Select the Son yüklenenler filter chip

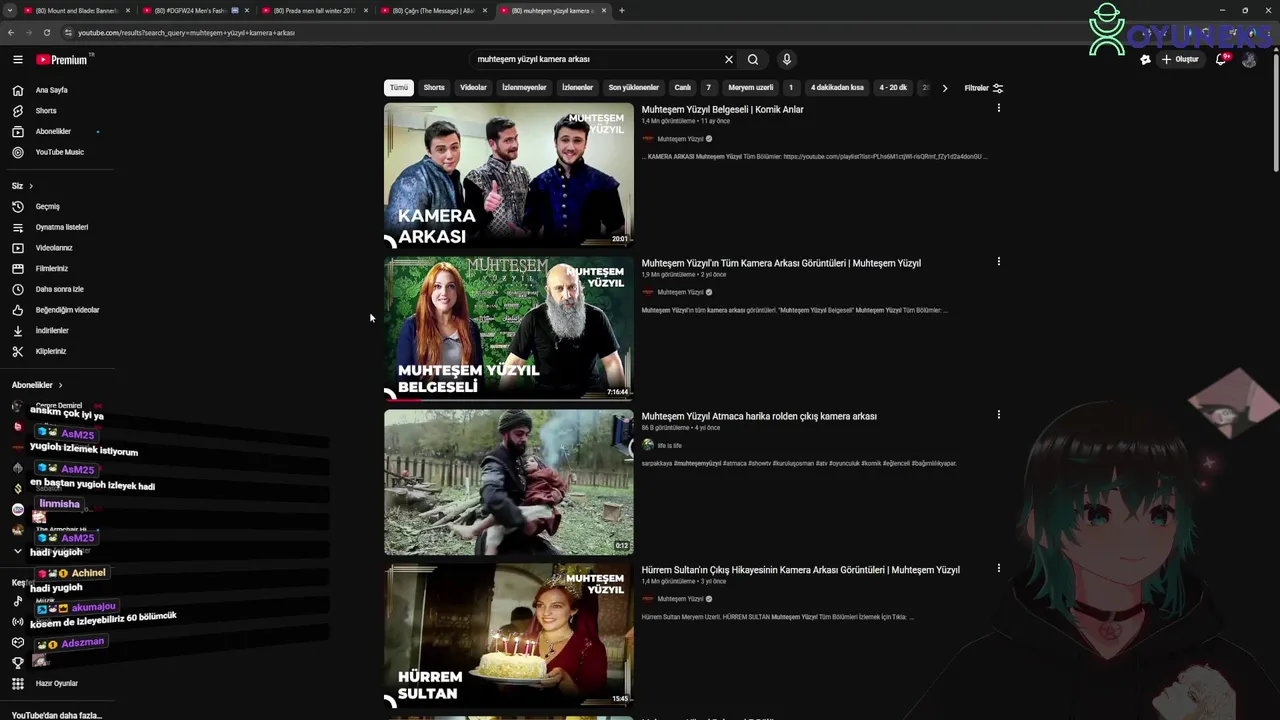[x=634, y=88]
